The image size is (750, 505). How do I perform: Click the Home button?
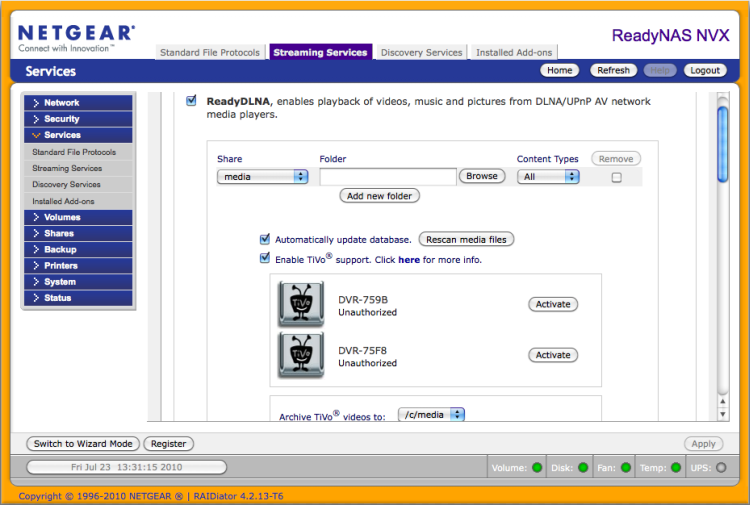[560, 70]
